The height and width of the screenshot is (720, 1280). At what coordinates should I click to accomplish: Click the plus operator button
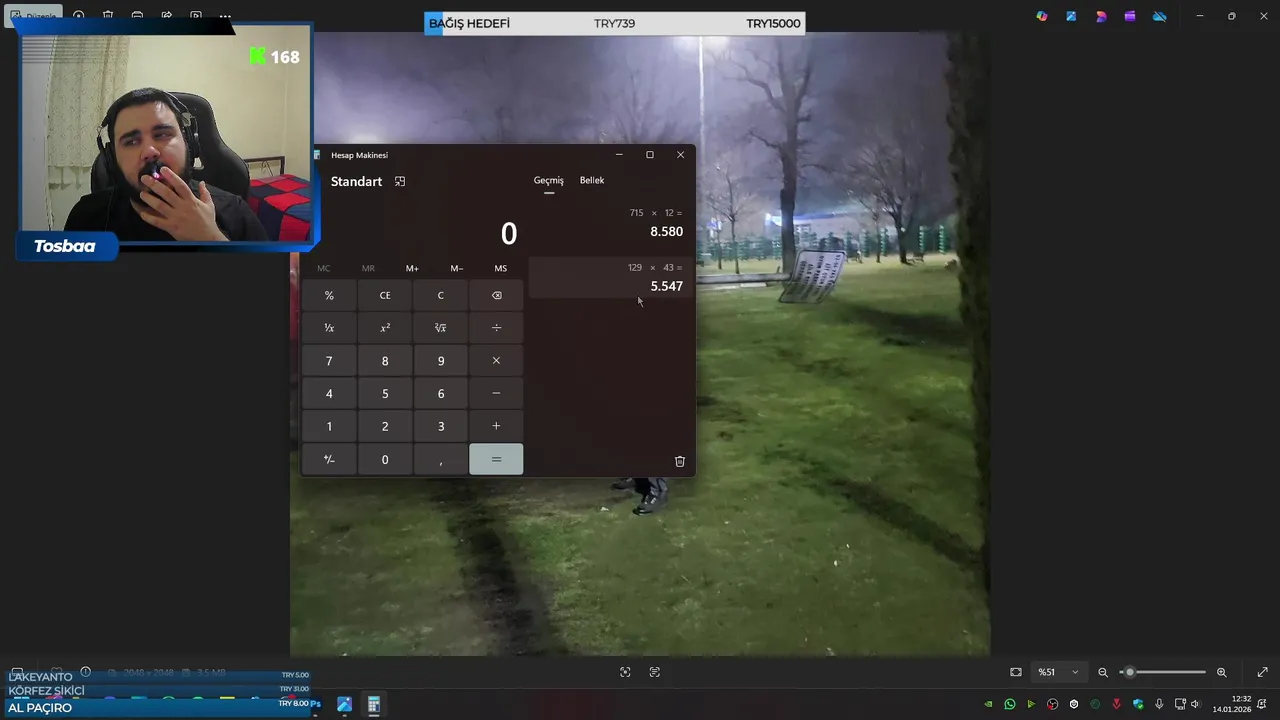496,426
